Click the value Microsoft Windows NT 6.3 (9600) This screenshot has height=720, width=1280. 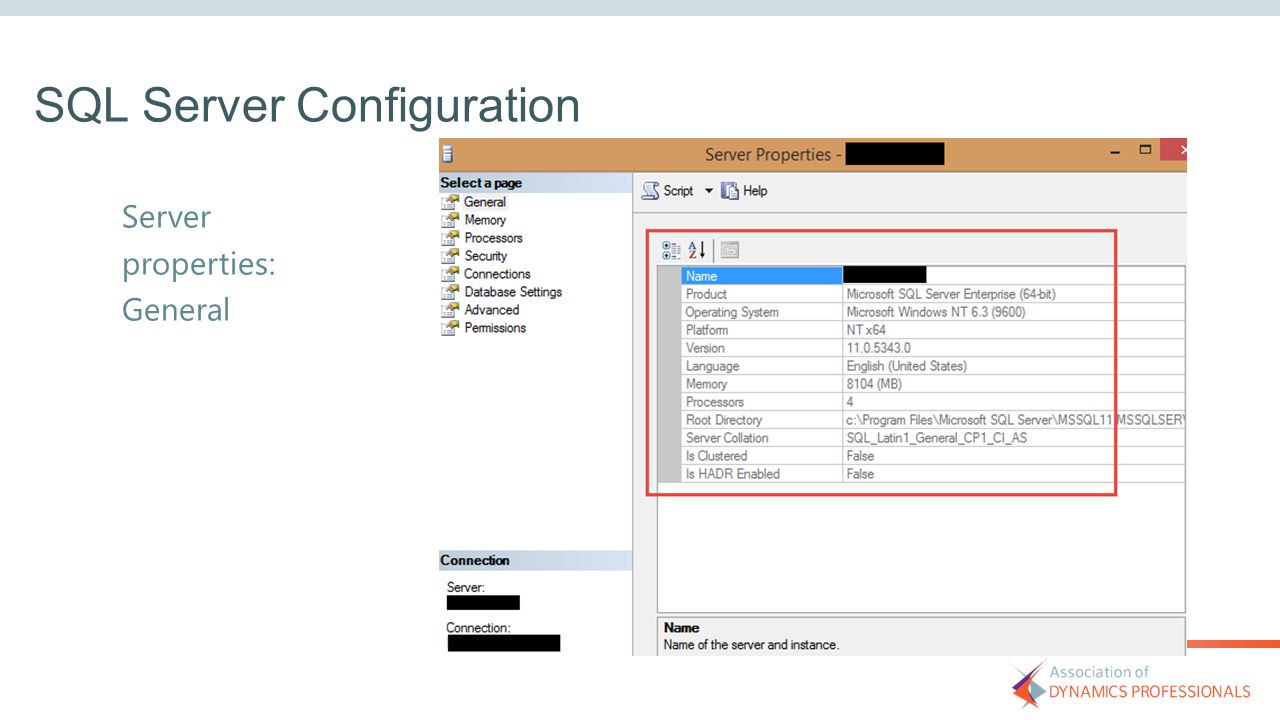tap(936, 312)
